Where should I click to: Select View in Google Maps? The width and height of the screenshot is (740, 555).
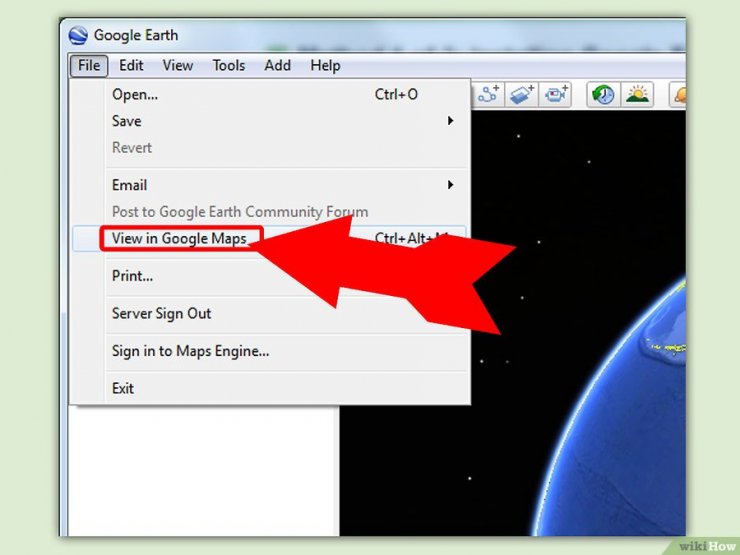coord(180,238)
